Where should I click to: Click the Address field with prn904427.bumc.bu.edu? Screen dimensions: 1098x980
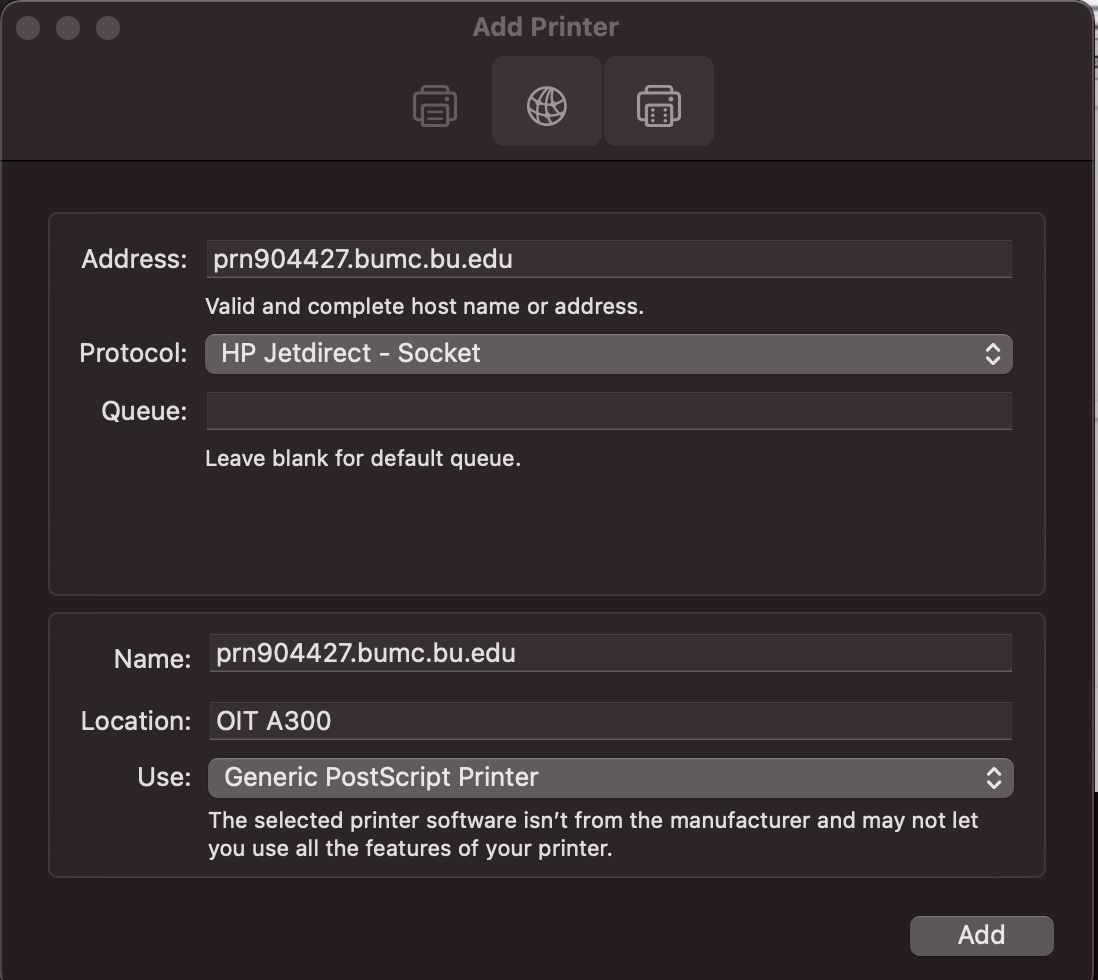pos(609,259)
